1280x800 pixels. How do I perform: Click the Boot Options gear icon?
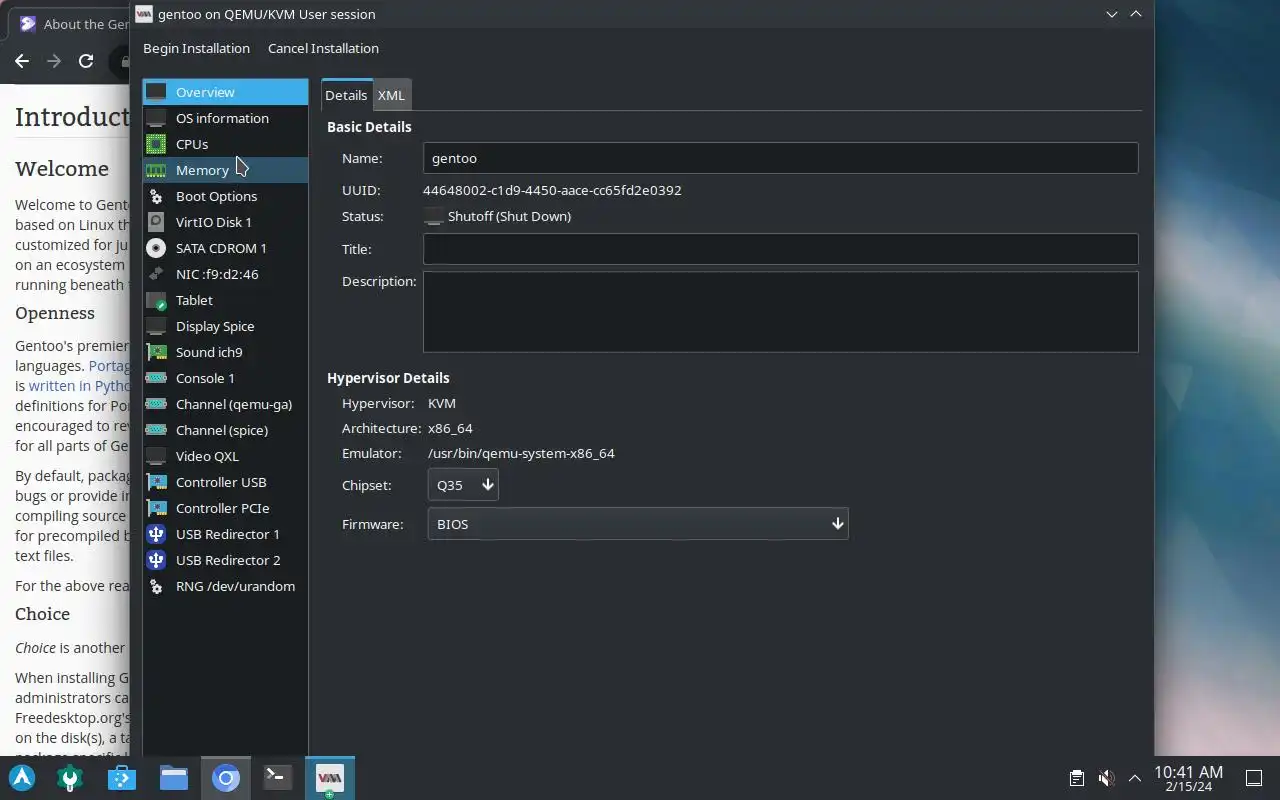[156, 196]
